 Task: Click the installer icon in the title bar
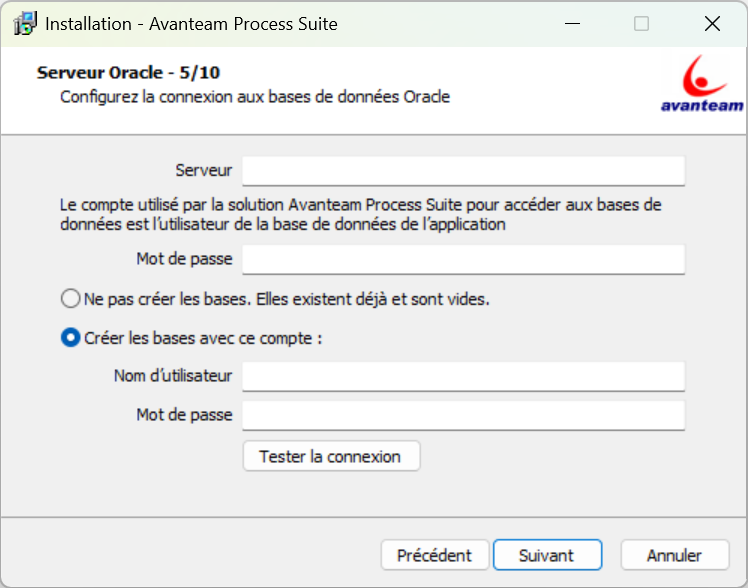pos(24,24)
